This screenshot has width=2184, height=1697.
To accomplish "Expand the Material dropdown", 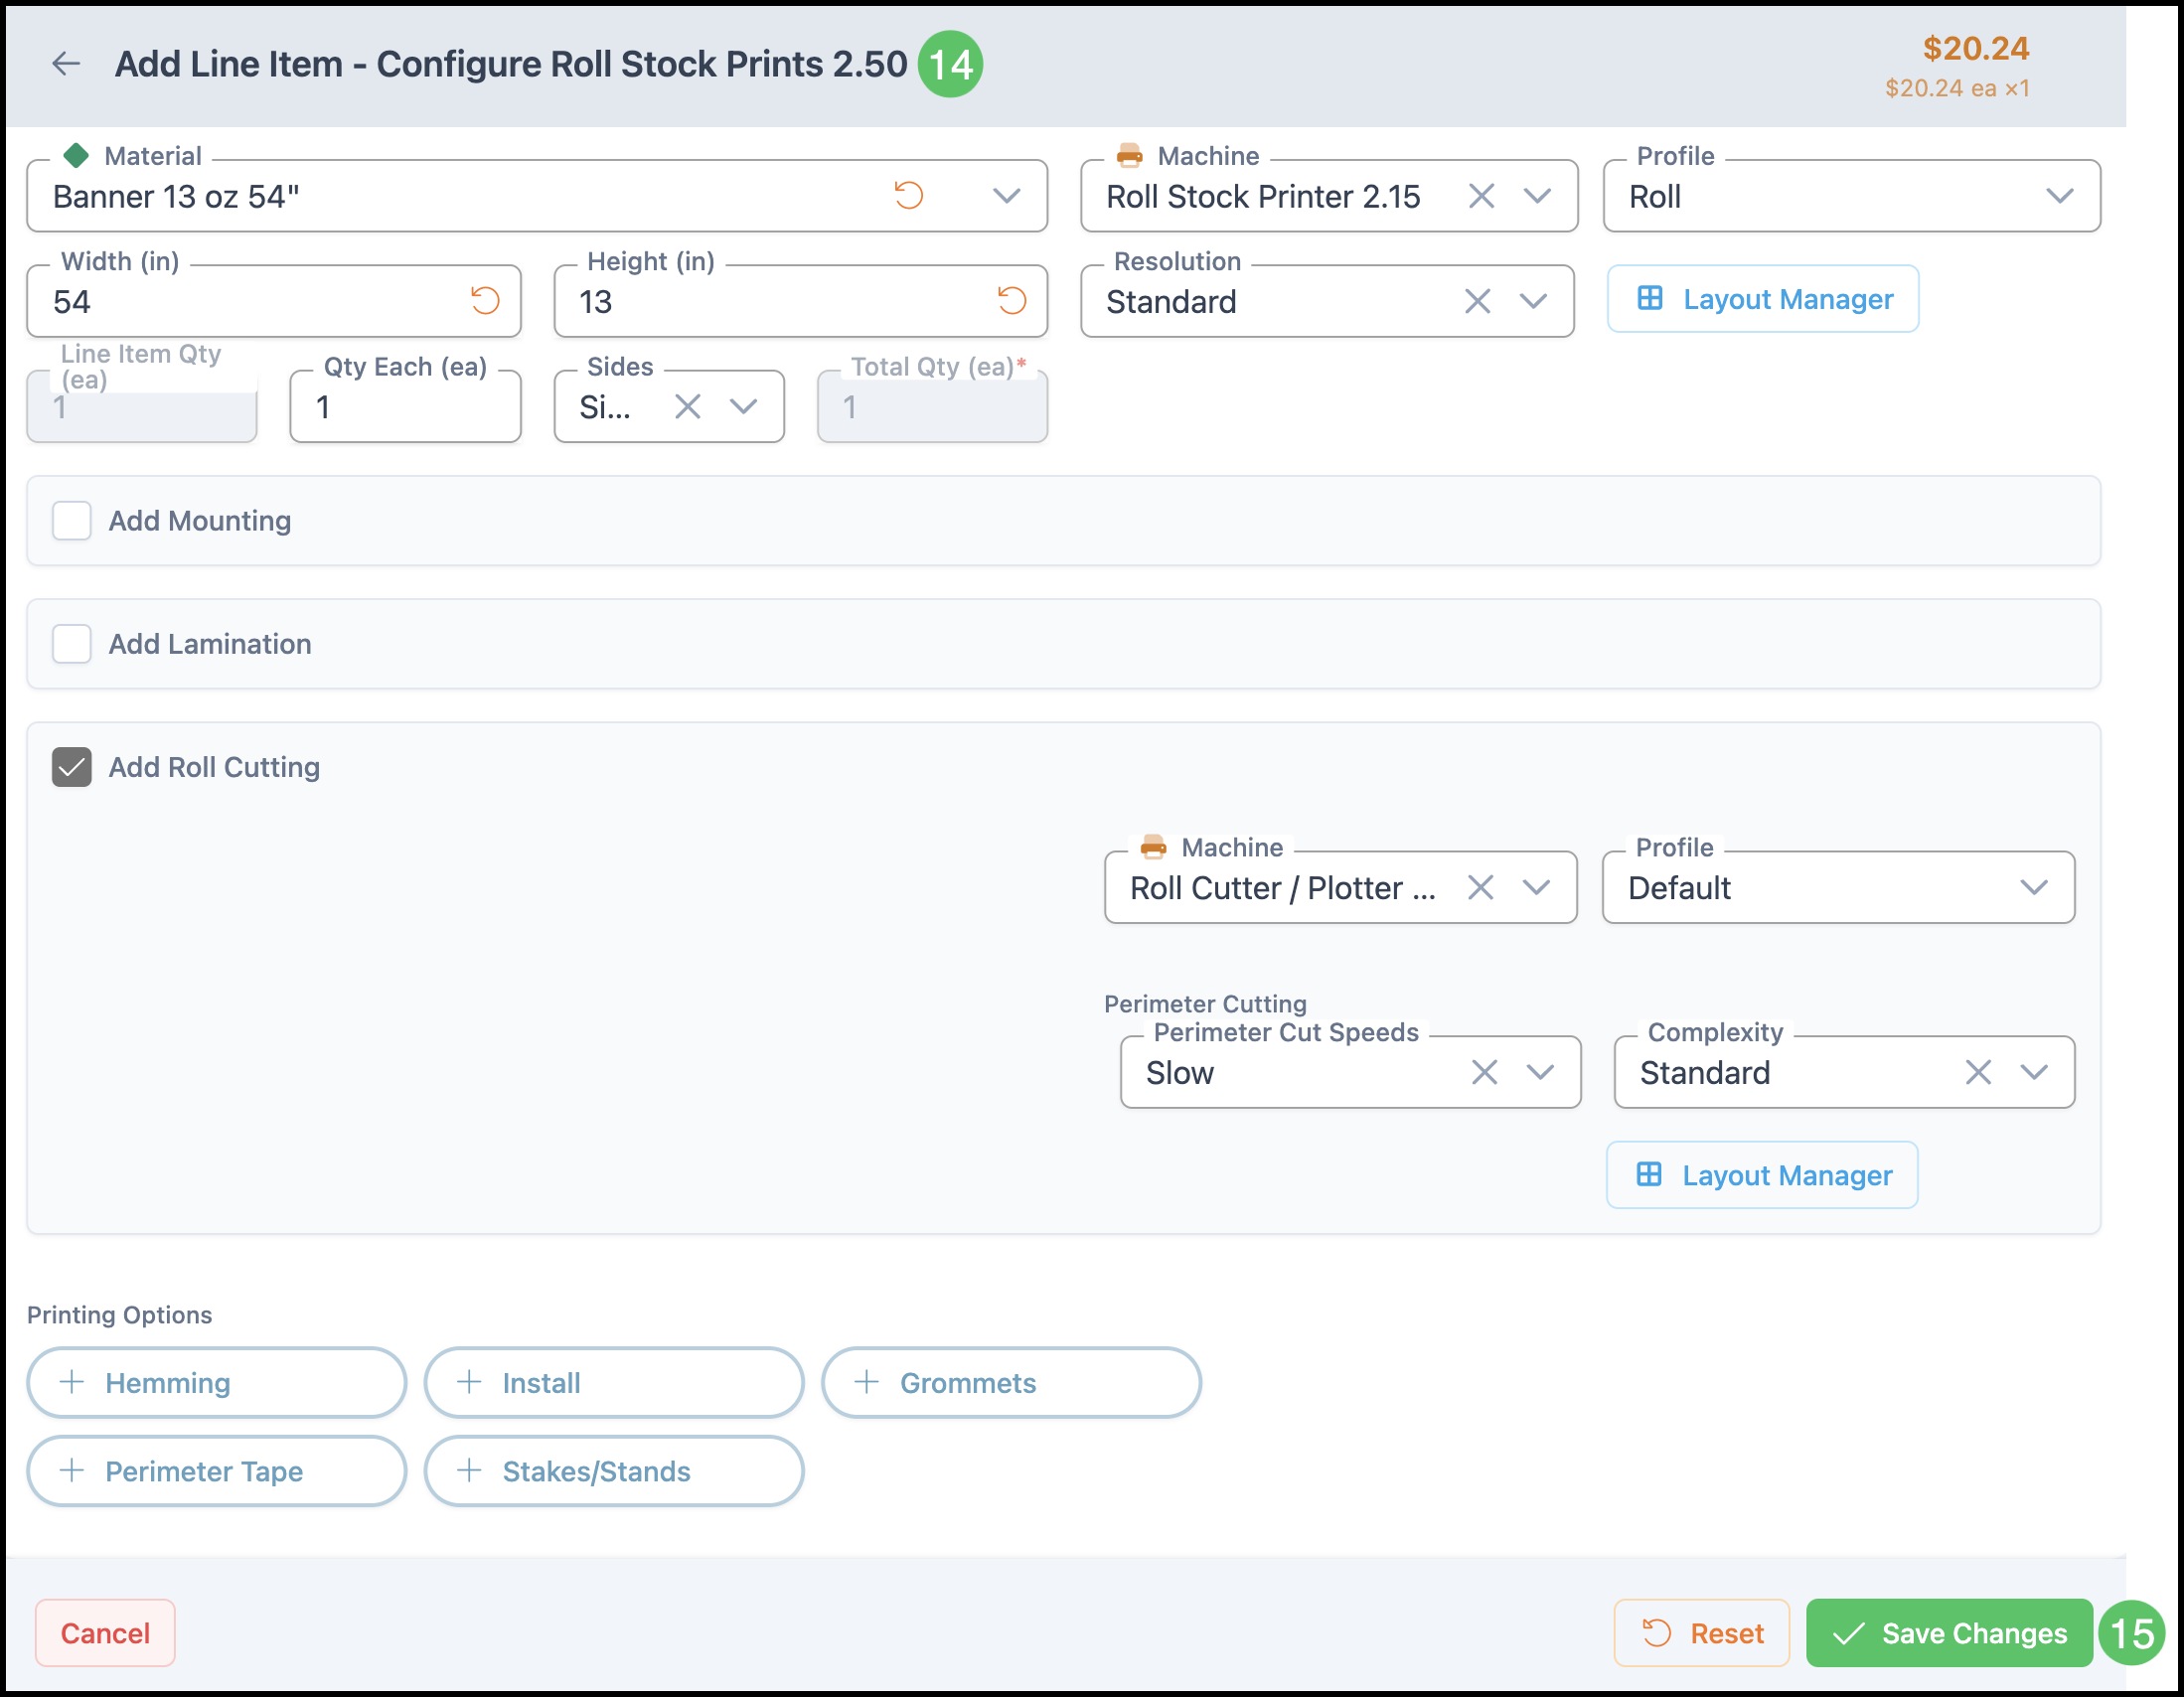I will [x=1006, y=196].
